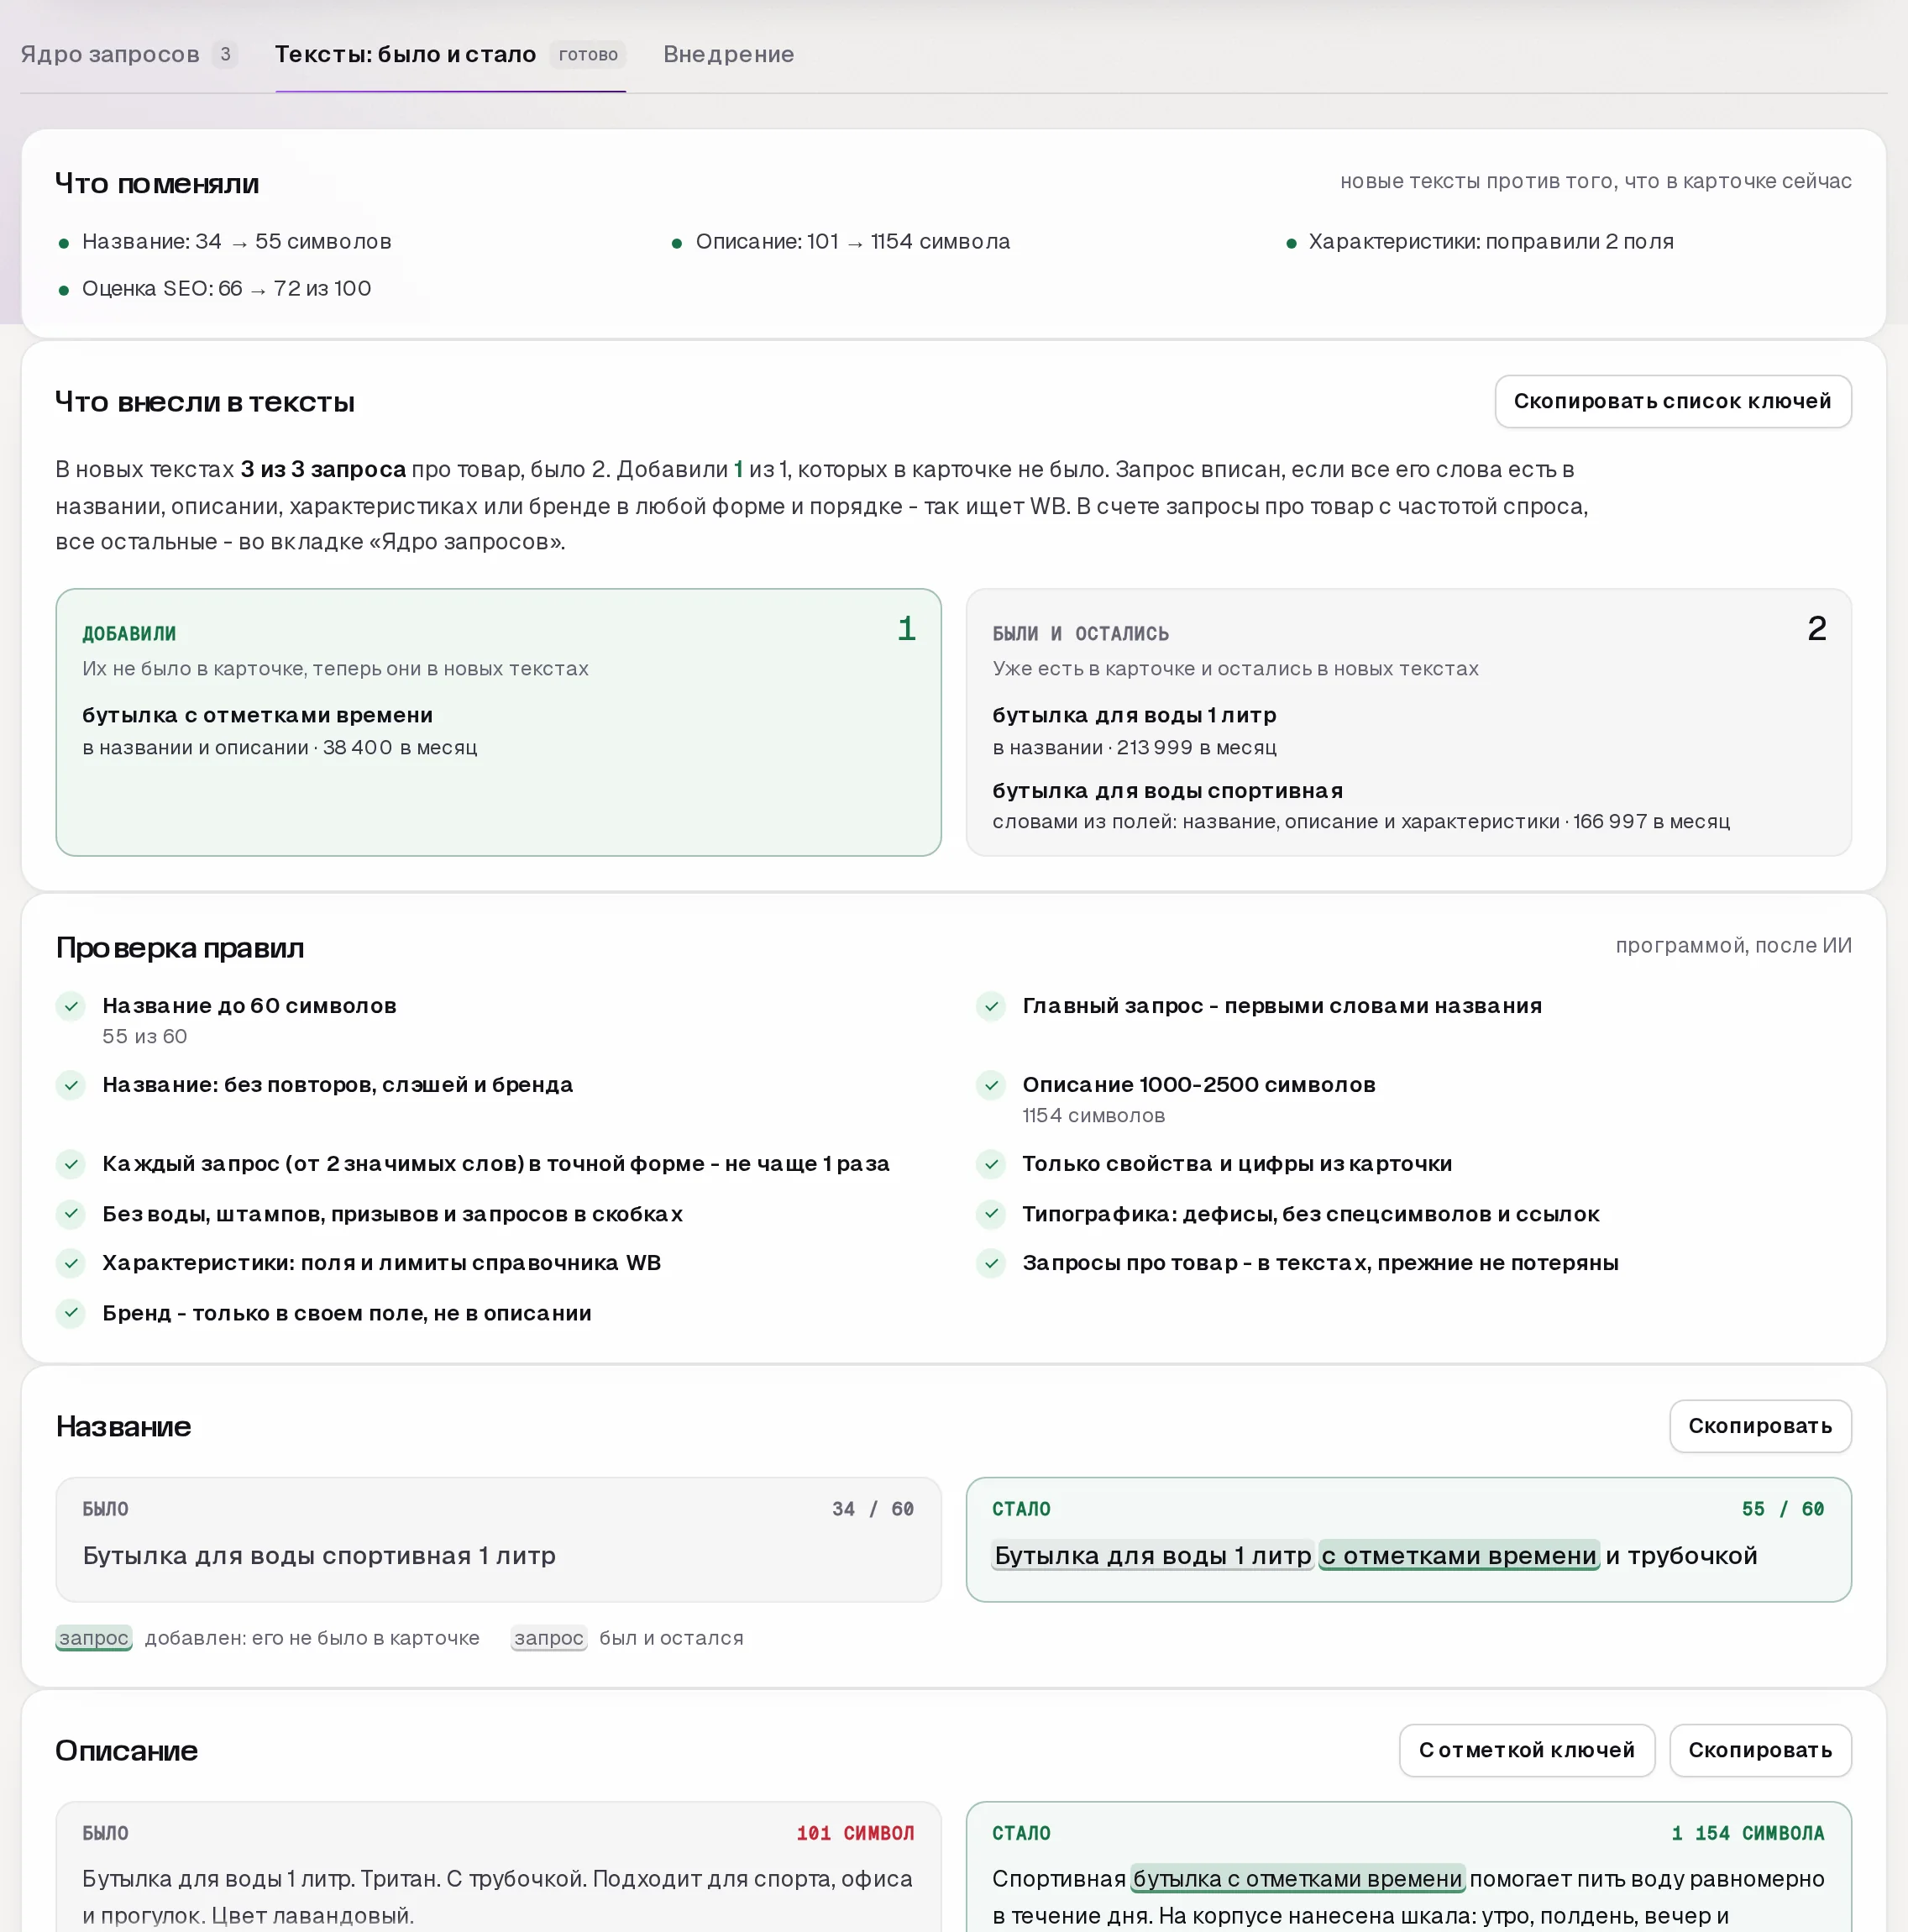
Task: Click the gray «запрос» legend chip «был и остался»
Action: coord(548,1638)
